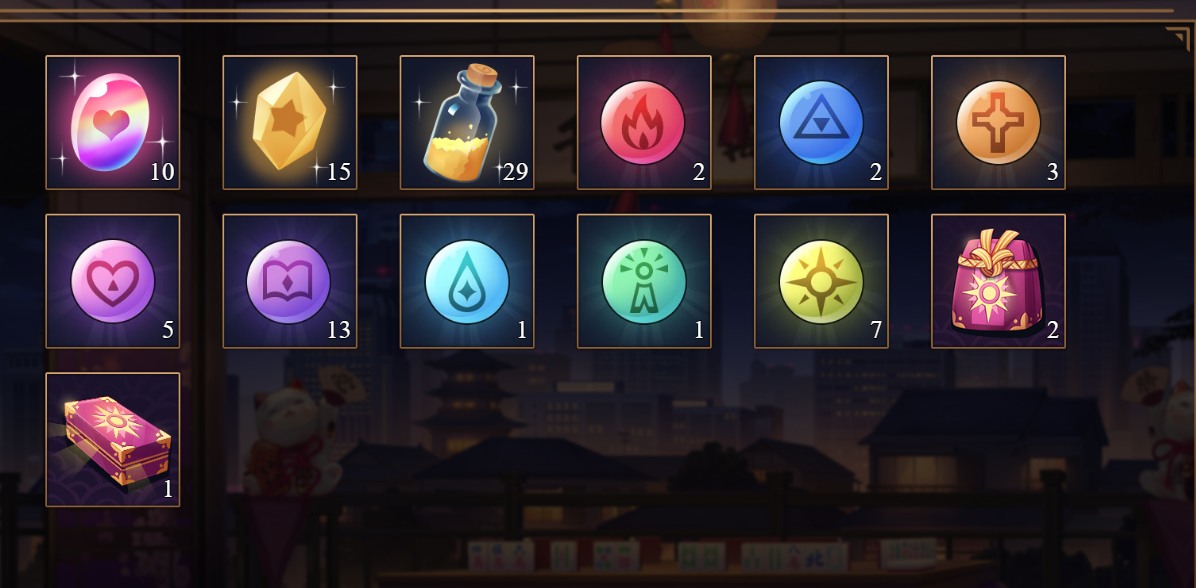Pick the green ribbon medal orb
Screen dimensions: 1196x588
click(x=644, y=281)
